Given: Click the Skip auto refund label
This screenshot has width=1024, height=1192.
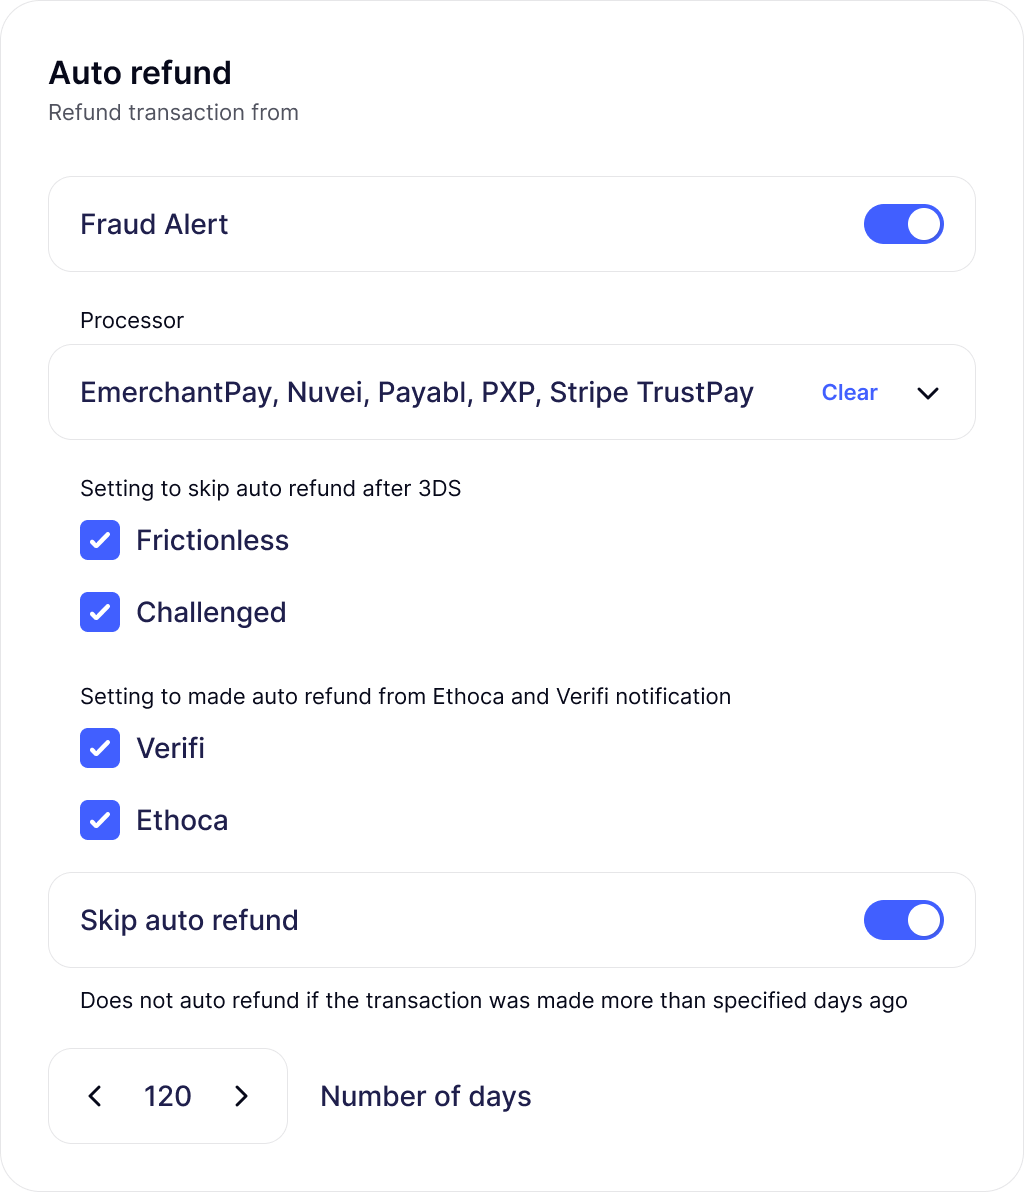Looking at the screenshot, I should pos(189,920).
